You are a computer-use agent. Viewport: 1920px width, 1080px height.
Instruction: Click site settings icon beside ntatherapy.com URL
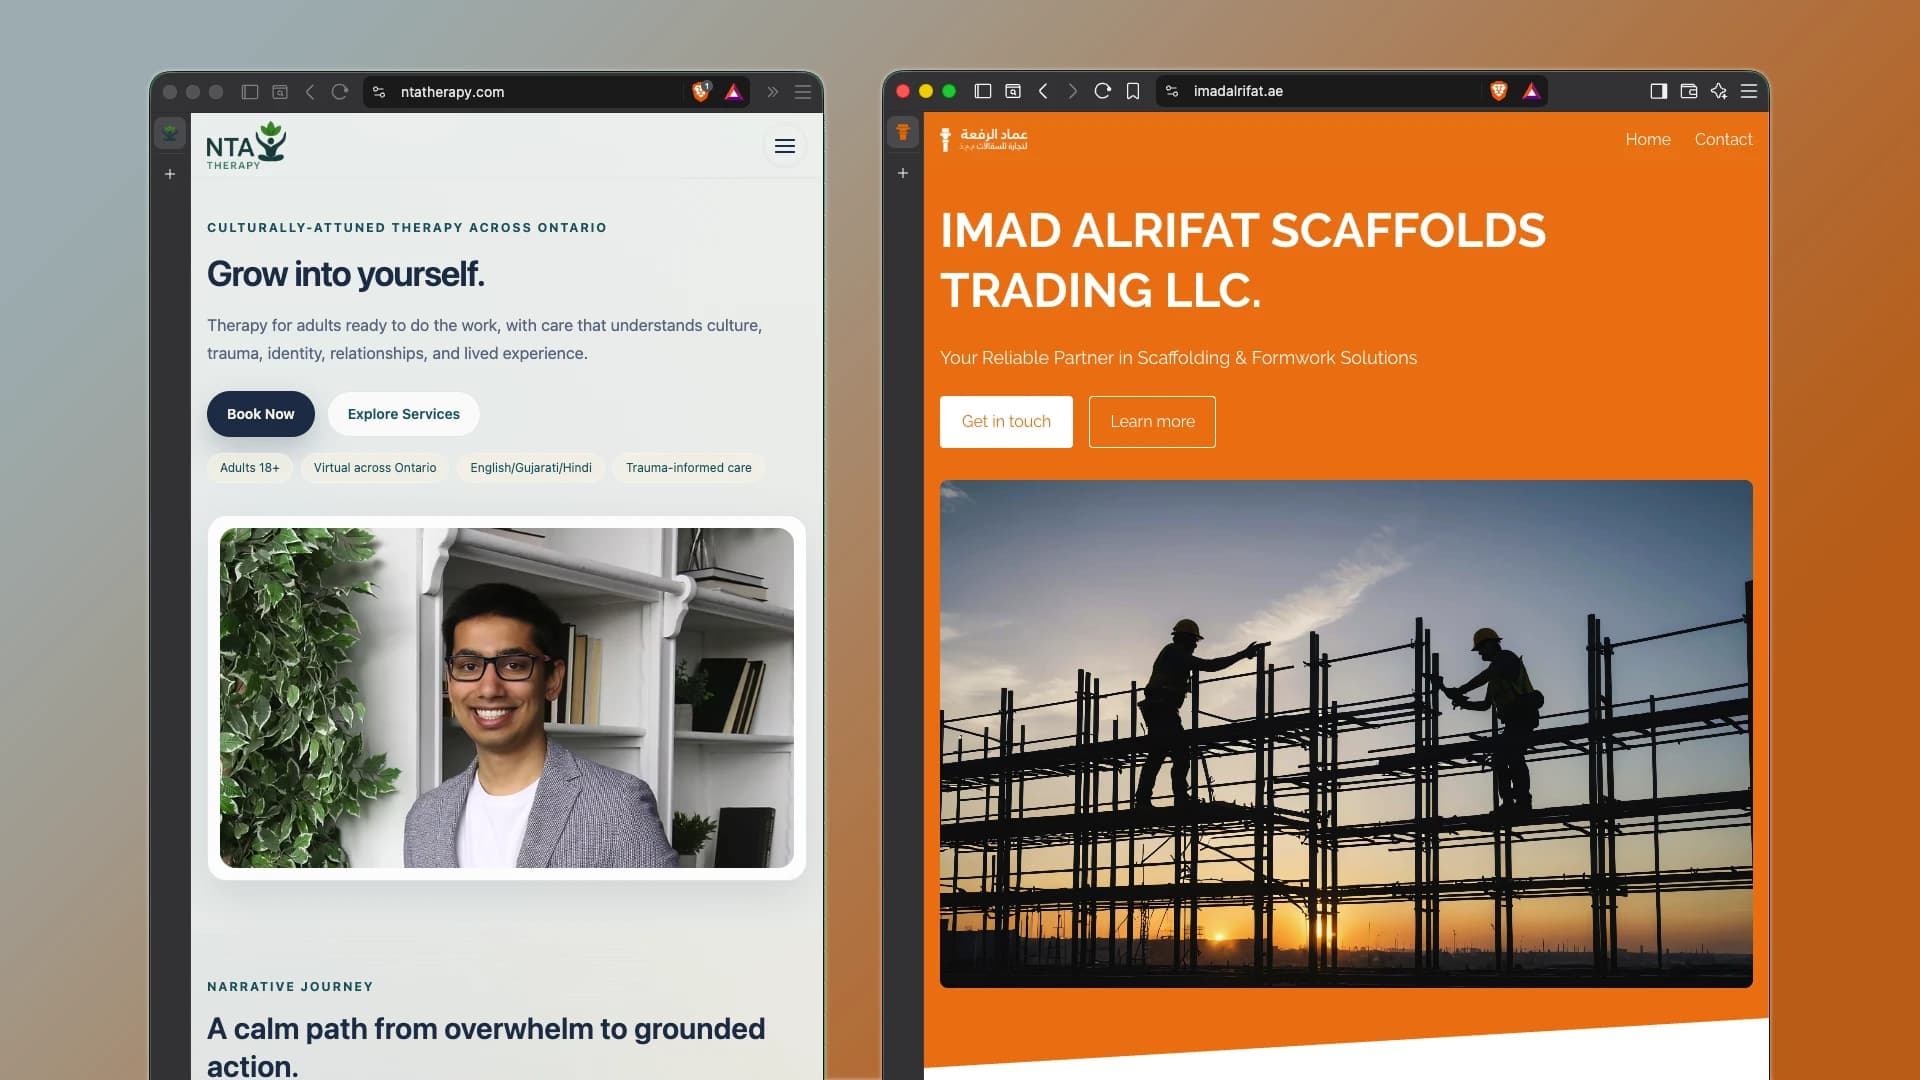coord(379,92)
